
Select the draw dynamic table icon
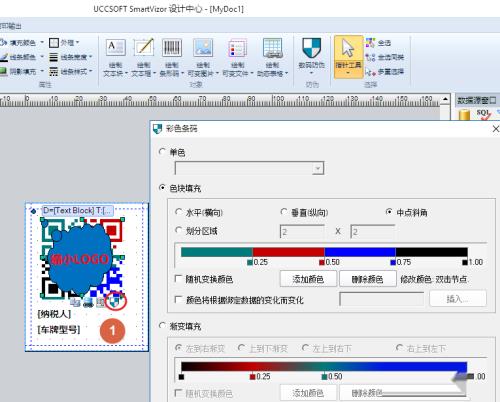tap(272, 48)
